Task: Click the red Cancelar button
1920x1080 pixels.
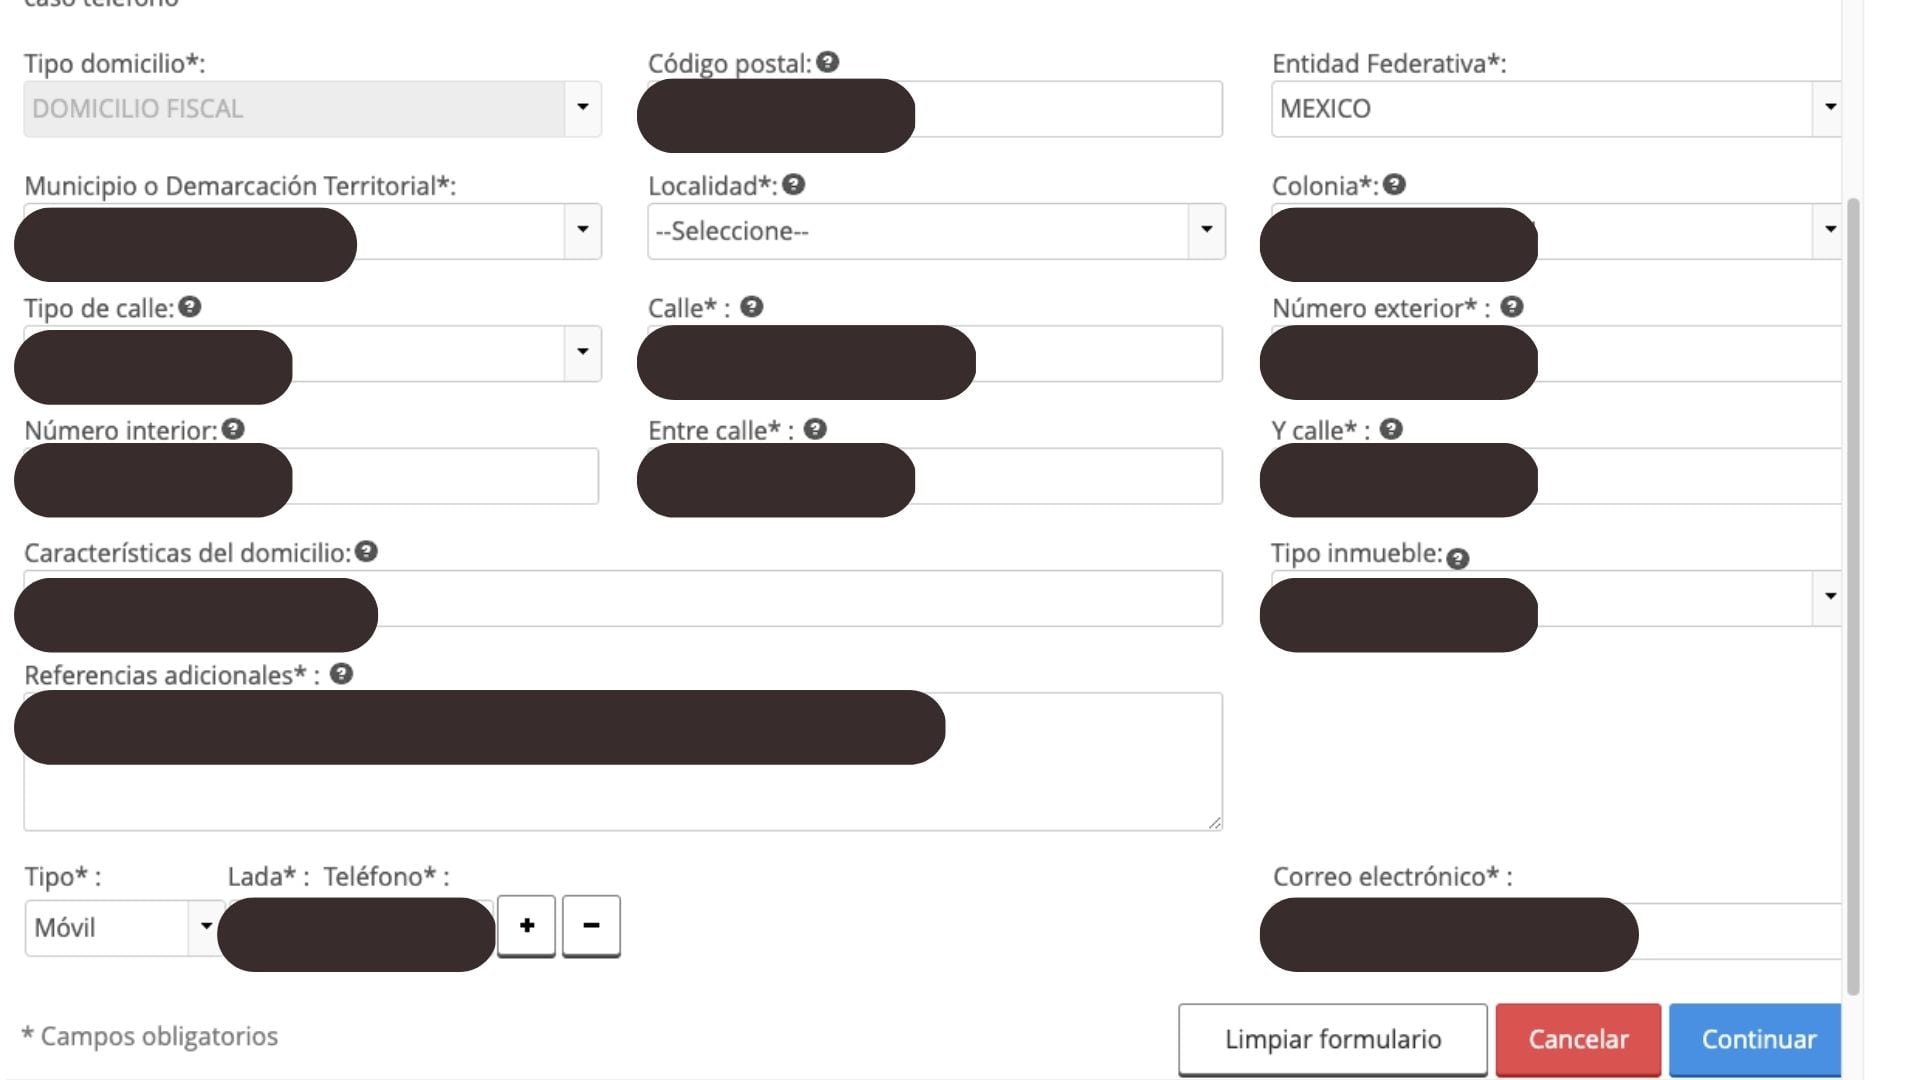Action: pos(1578,1039)
